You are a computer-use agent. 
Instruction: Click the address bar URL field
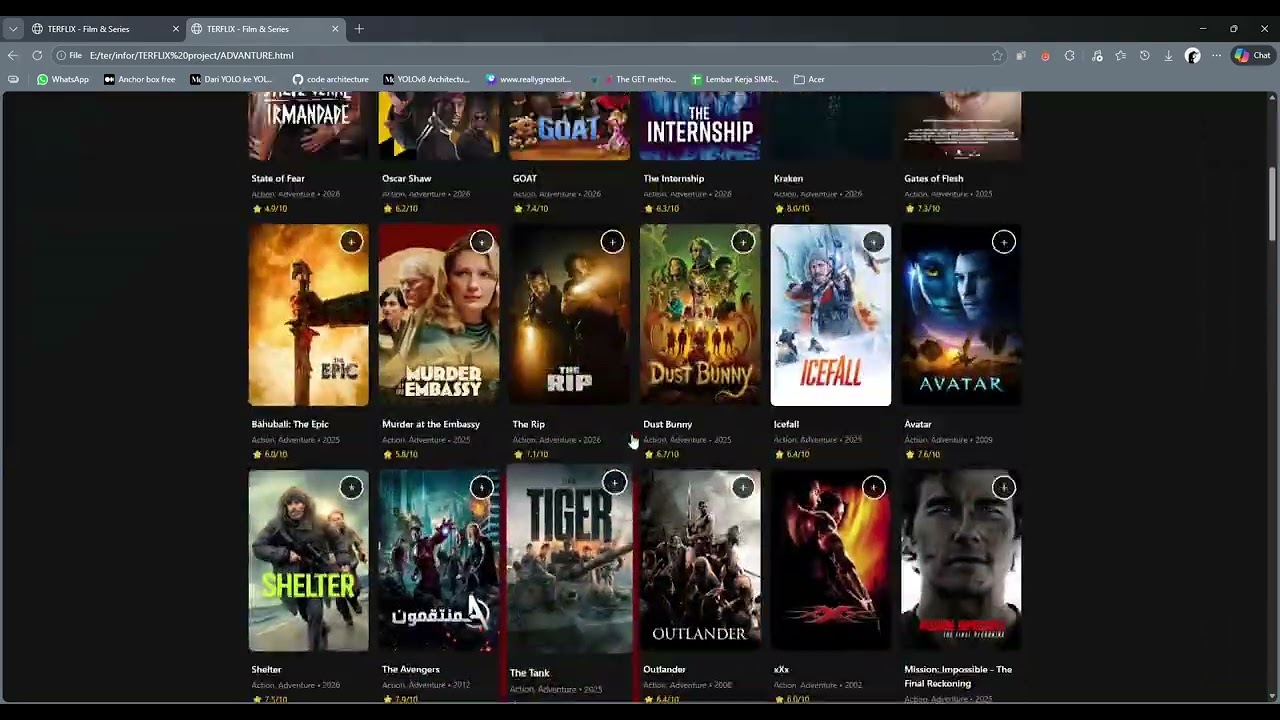point(520,55)
